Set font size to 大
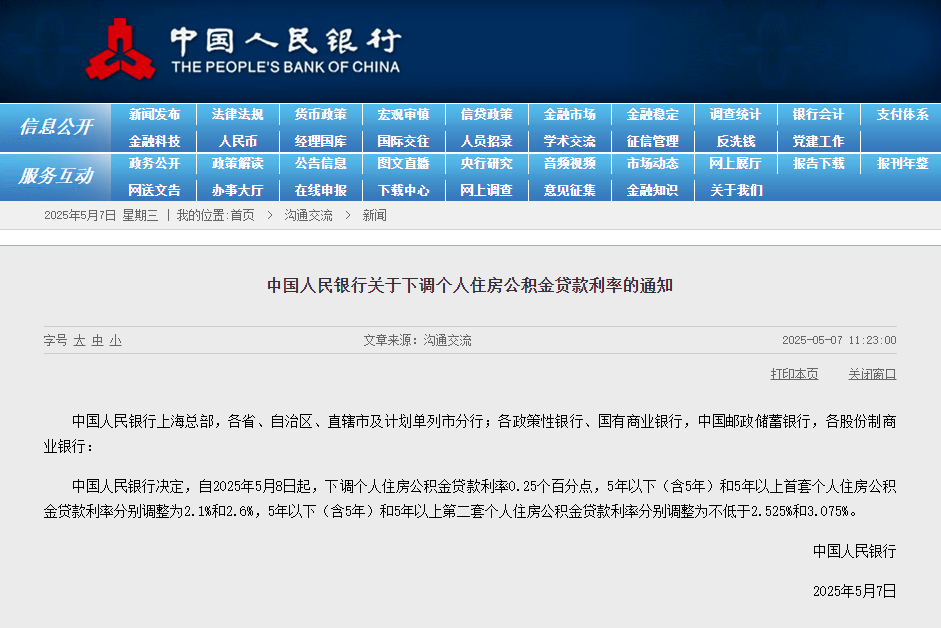Viewport: 941px width, 628px height. point(79,340)
